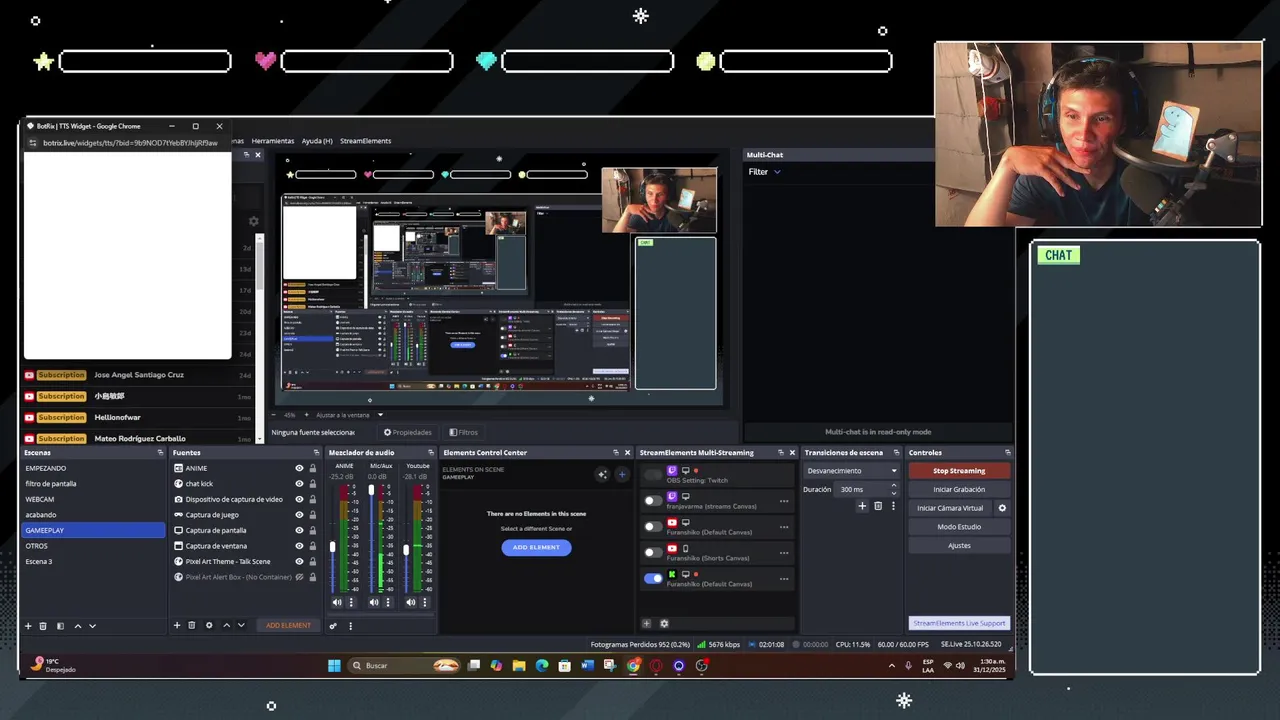
Task: Open options for Kick Furanshiko Default Canvas
Action: (x=784, y=578)
